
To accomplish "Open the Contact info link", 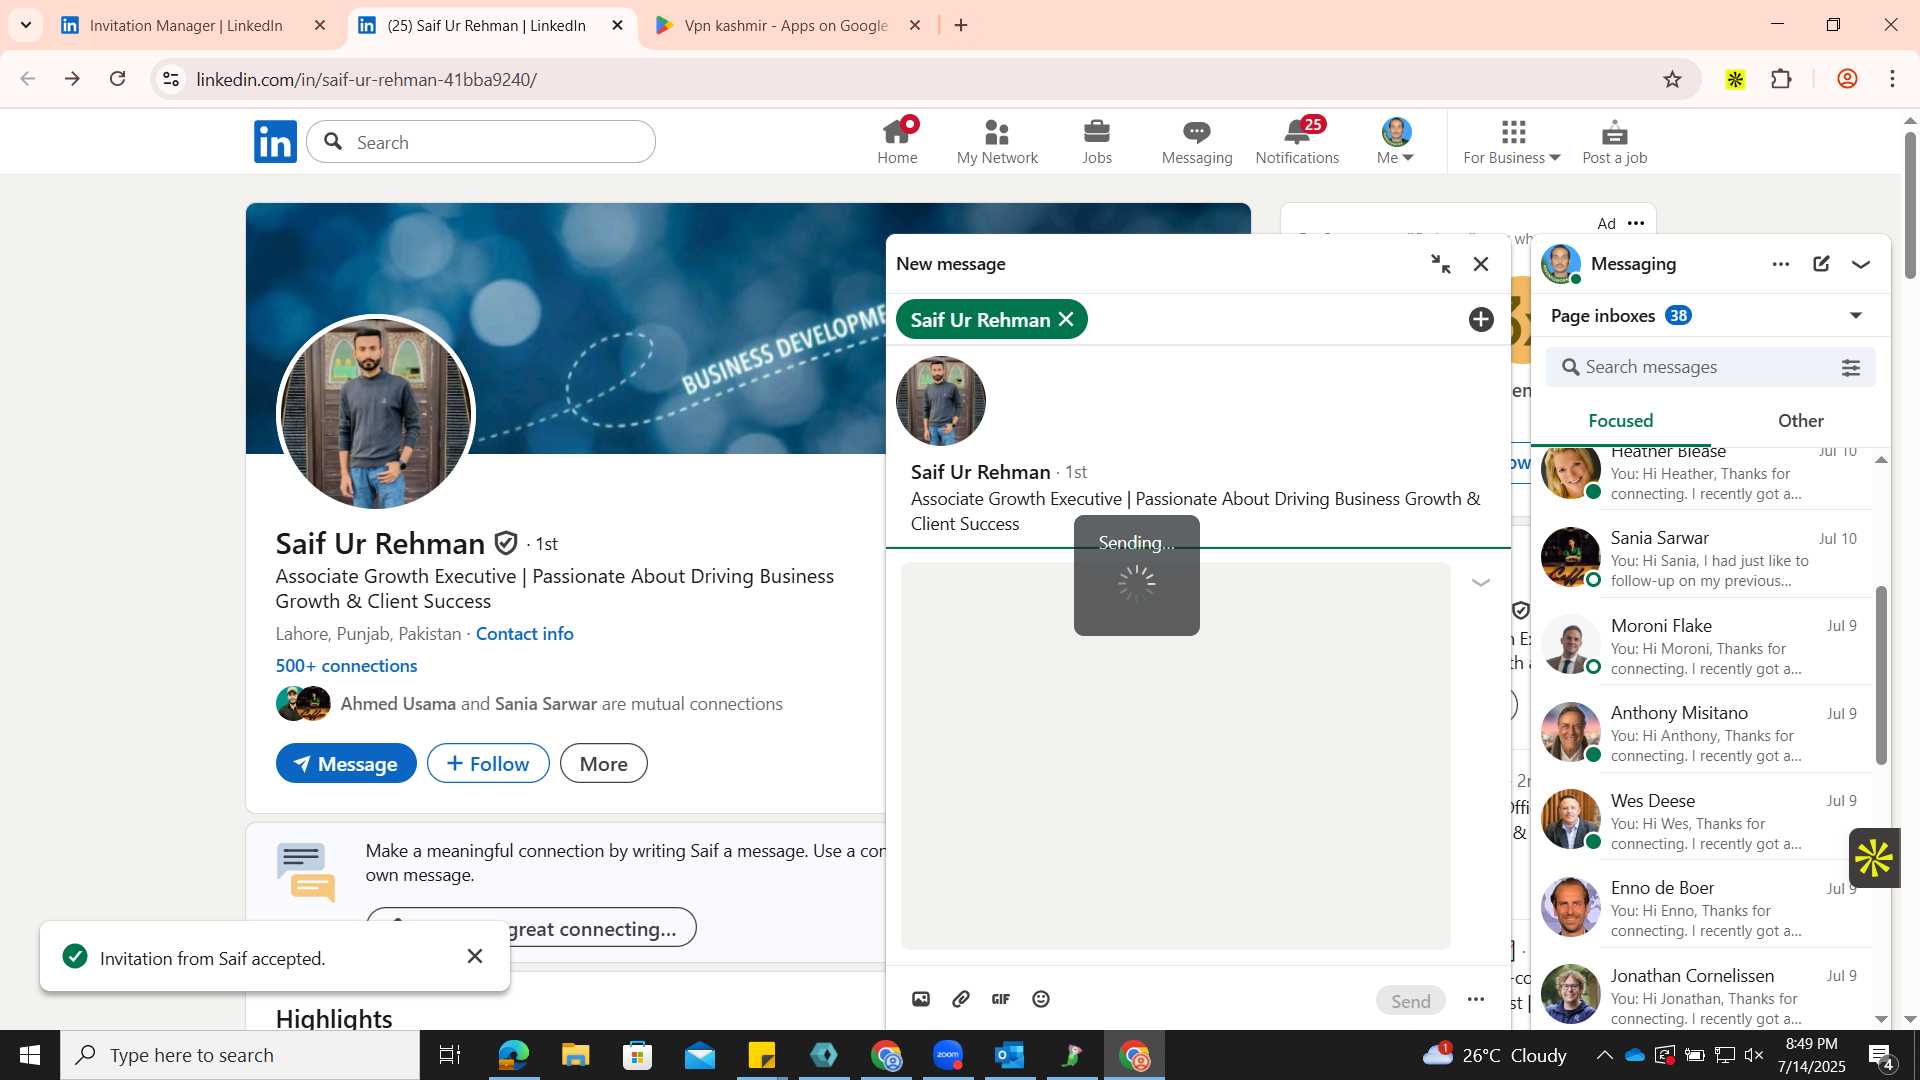I will 525,634.
